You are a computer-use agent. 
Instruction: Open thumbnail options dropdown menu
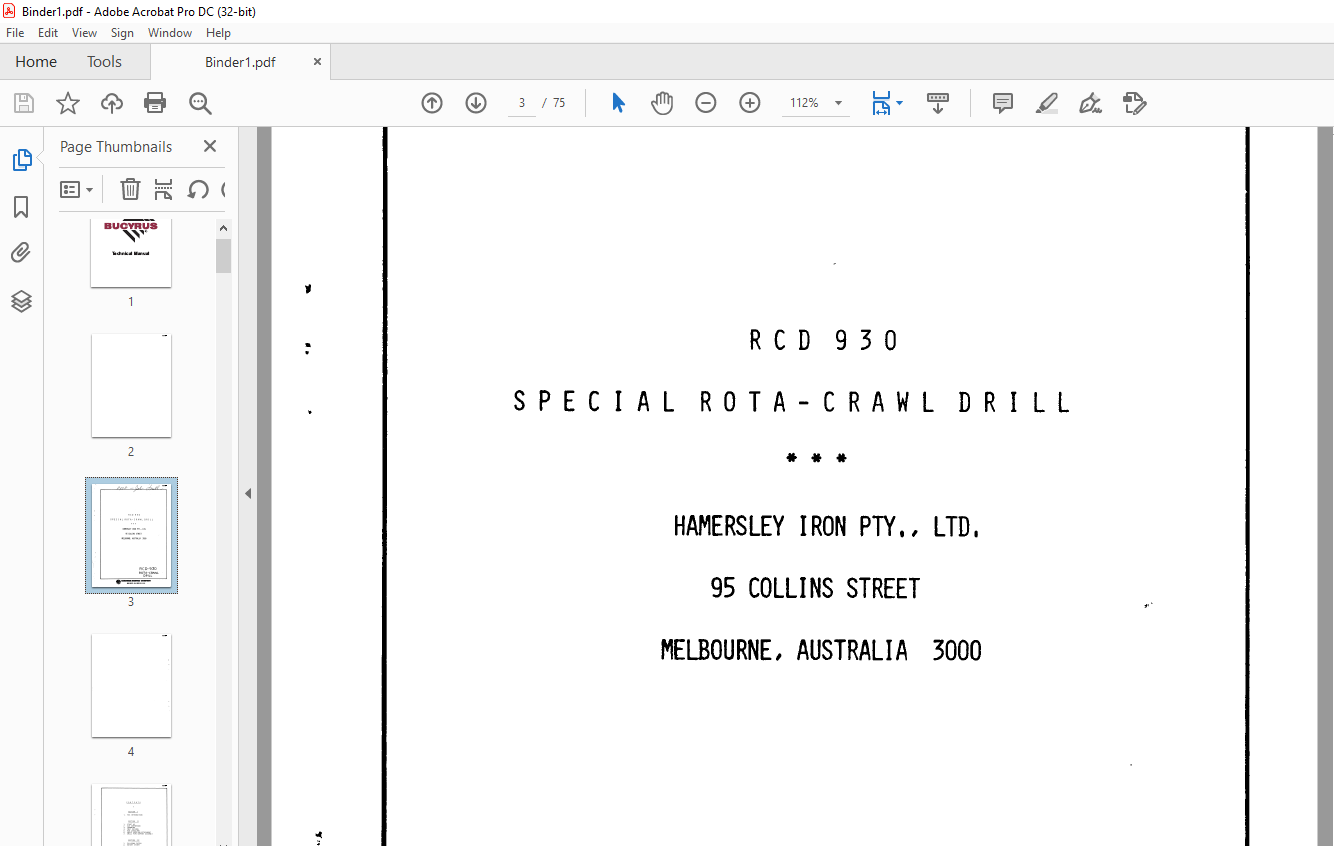[x=77, y=189]
